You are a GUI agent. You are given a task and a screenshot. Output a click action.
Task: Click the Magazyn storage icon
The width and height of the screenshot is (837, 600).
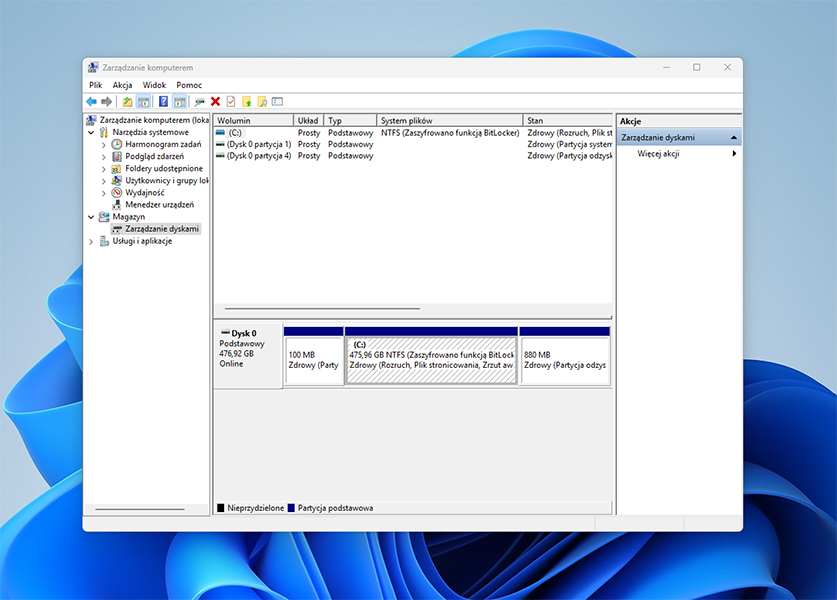click(x=104, y=217)
